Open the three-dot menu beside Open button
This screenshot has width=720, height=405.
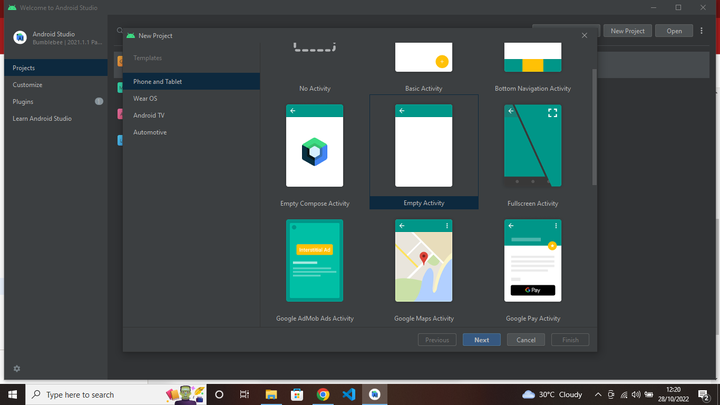tap(701, 31)
